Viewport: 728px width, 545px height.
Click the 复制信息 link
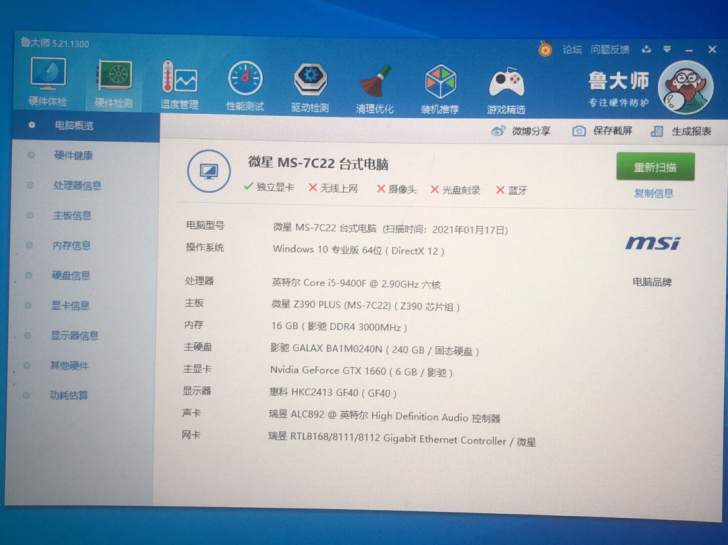654,193
